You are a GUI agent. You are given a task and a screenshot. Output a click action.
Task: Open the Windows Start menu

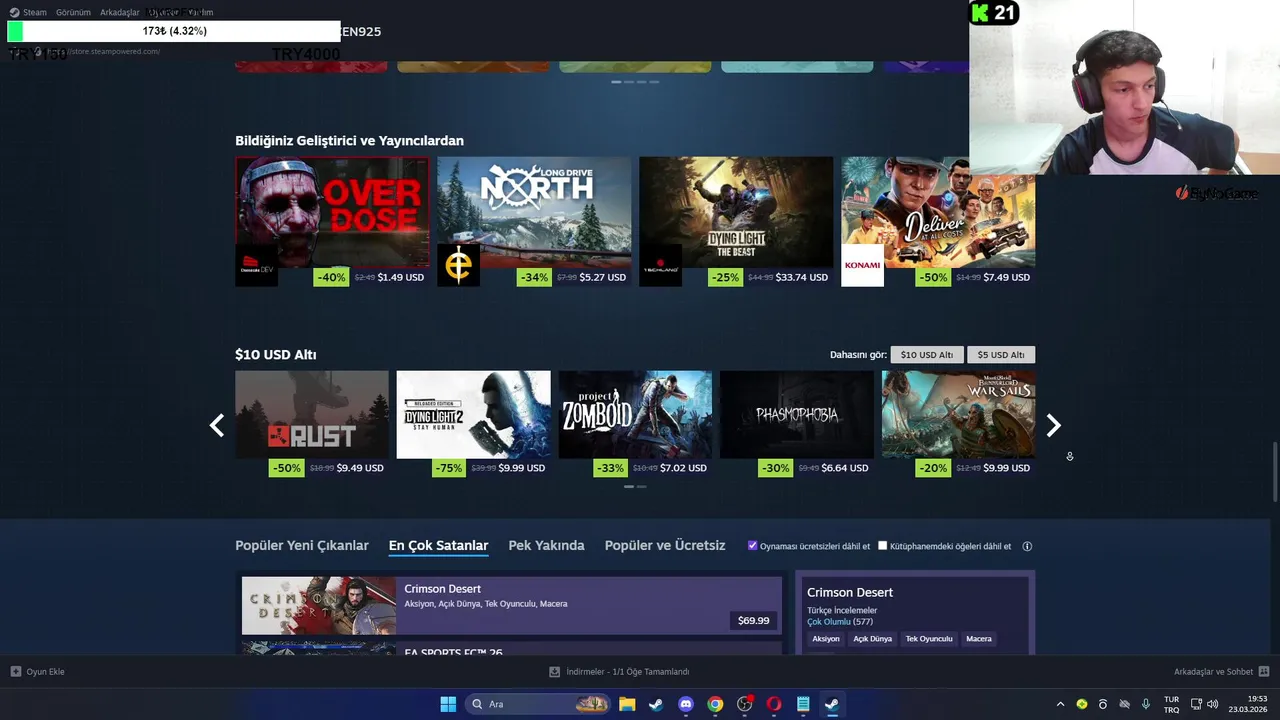point(448,704)
